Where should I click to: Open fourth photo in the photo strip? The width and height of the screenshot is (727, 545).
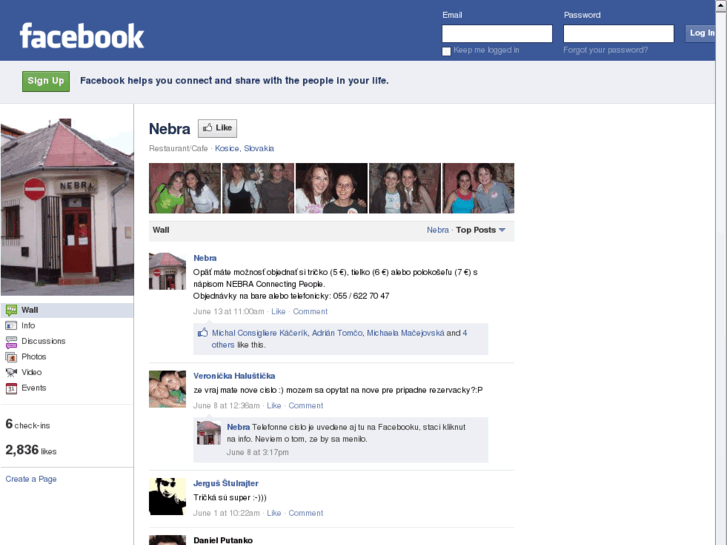(405, 188)
